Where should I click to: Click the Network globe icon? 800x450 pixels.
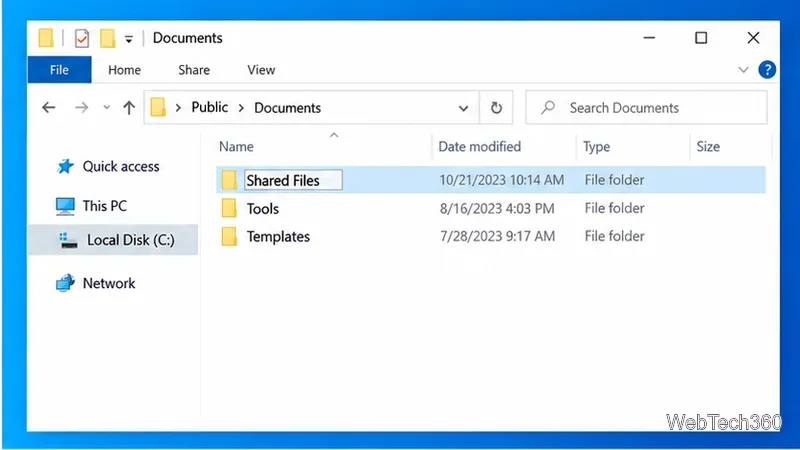[x=65, y=283]
